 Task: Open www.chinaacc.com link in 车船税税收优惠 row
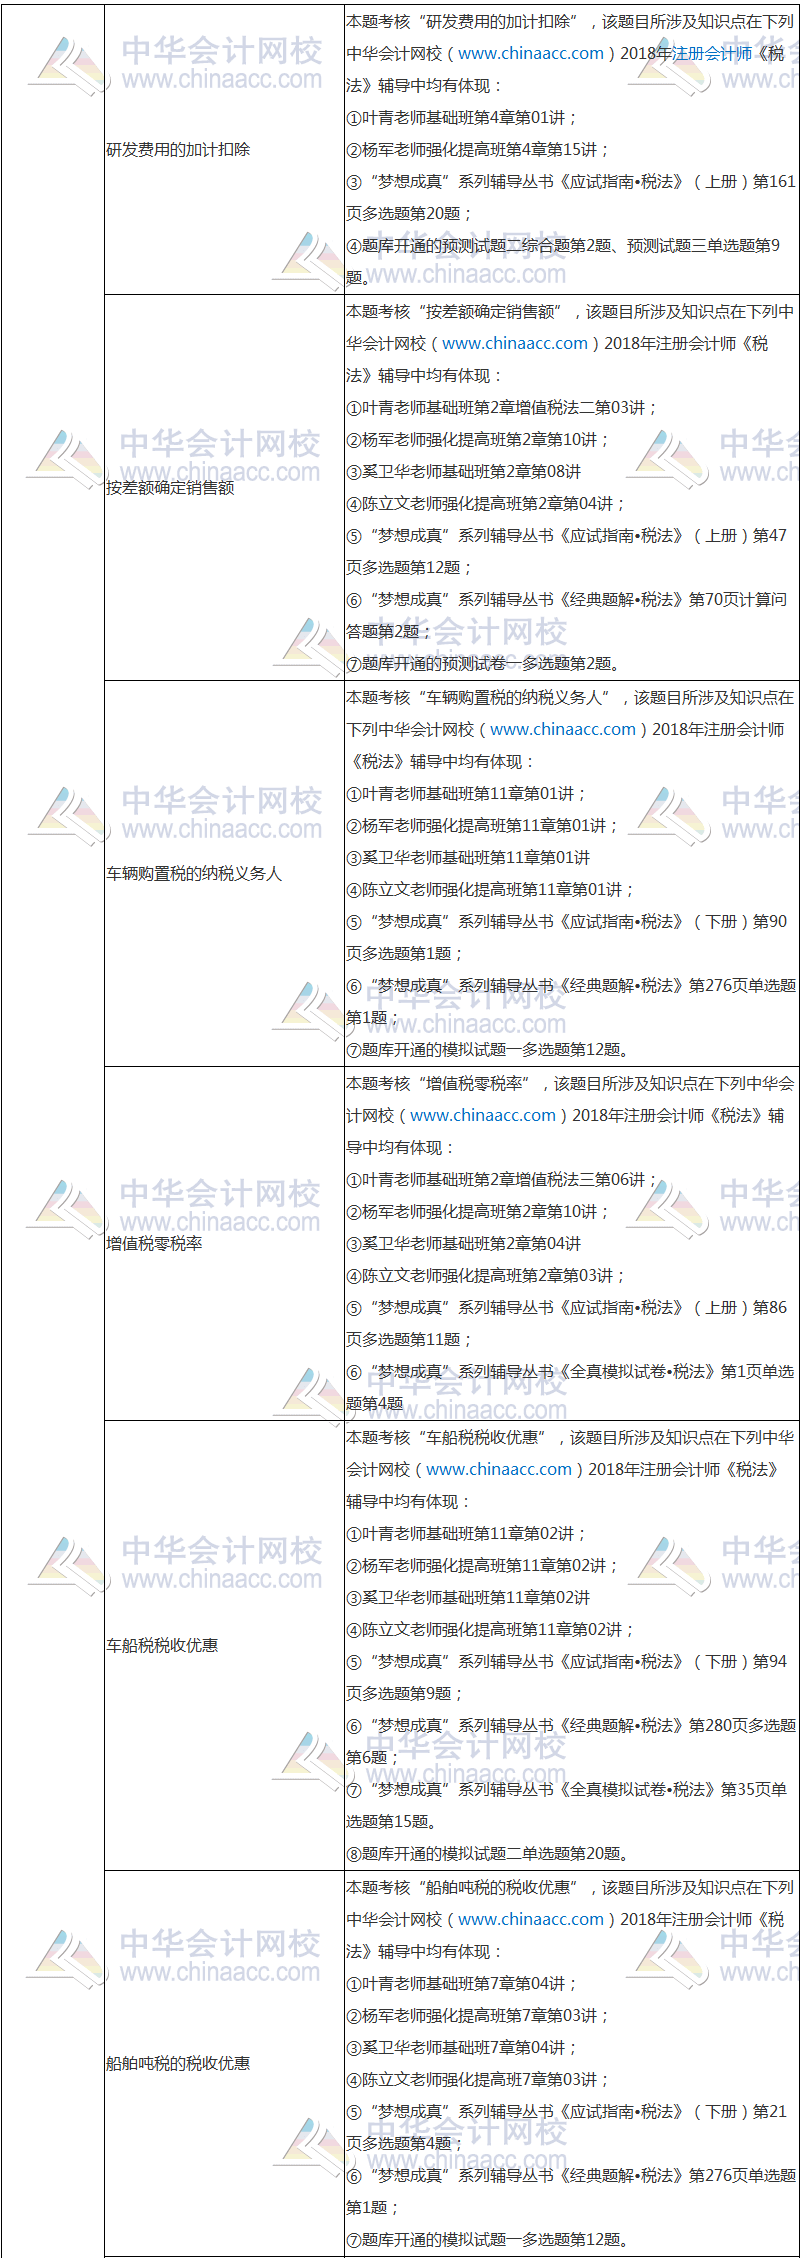[499, 1469]
